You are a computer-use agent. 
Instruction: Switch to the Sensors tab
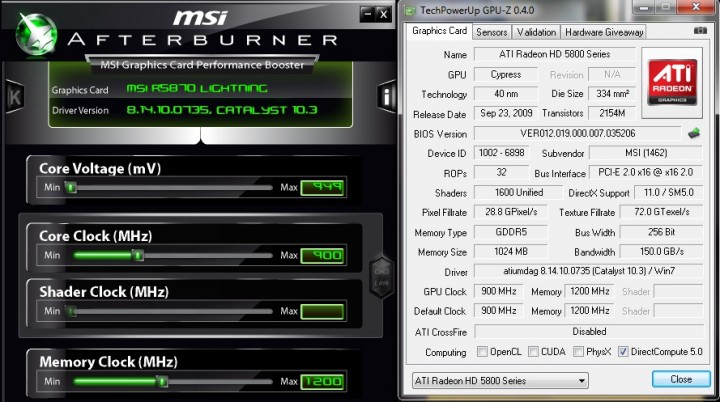[x=491, y=32]
